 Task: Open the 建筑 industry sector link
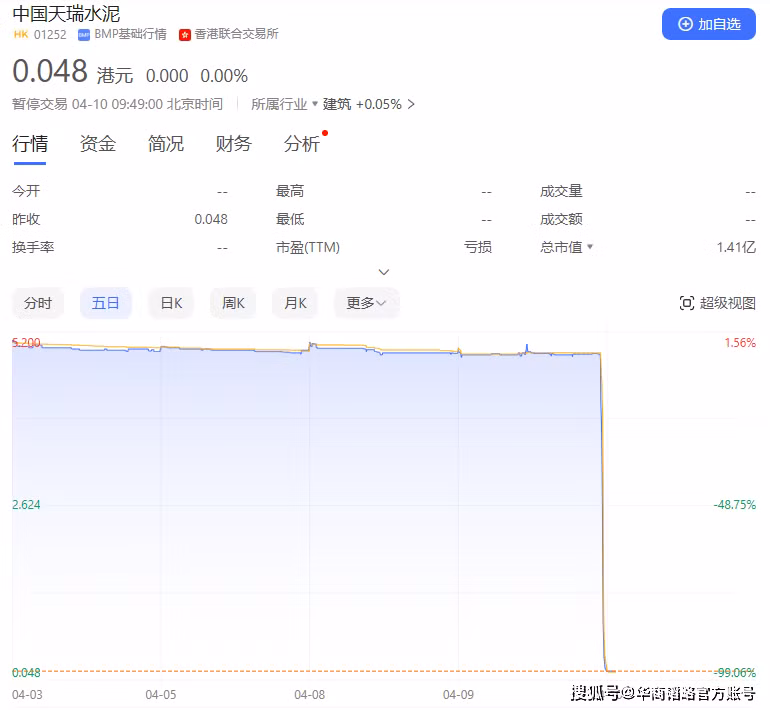pos(337,104)
